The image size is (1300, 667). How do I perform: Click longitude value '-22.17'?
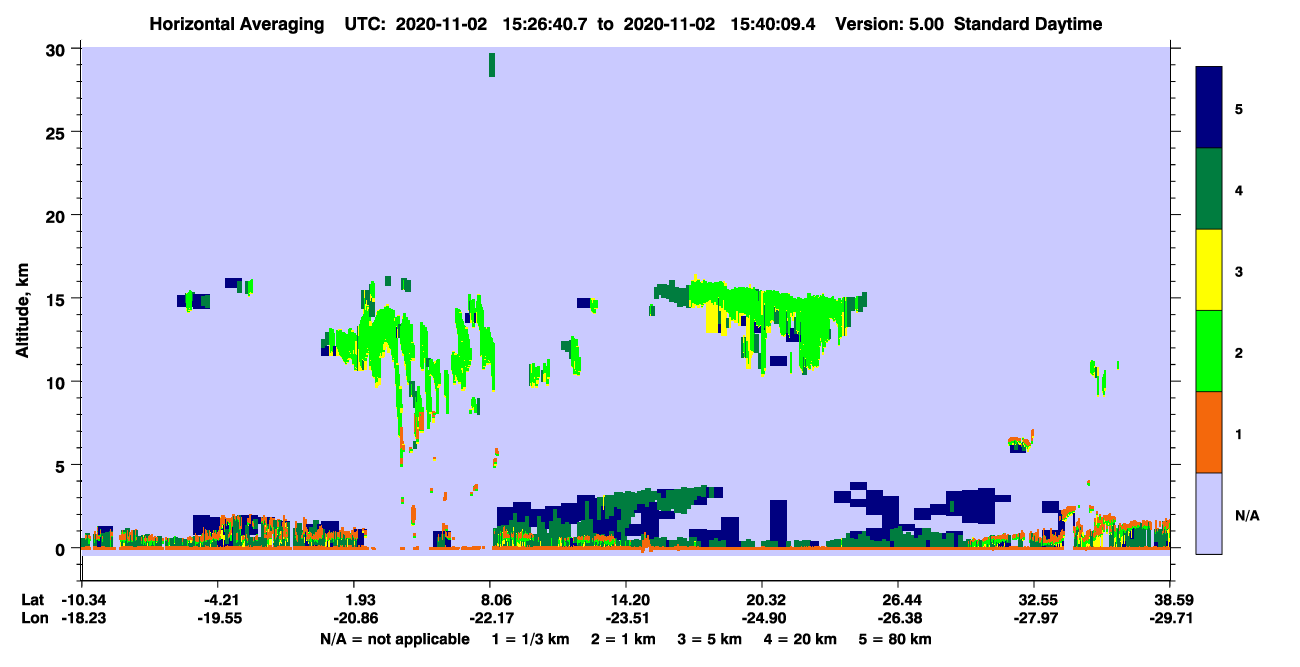click(x=490, y=619)
